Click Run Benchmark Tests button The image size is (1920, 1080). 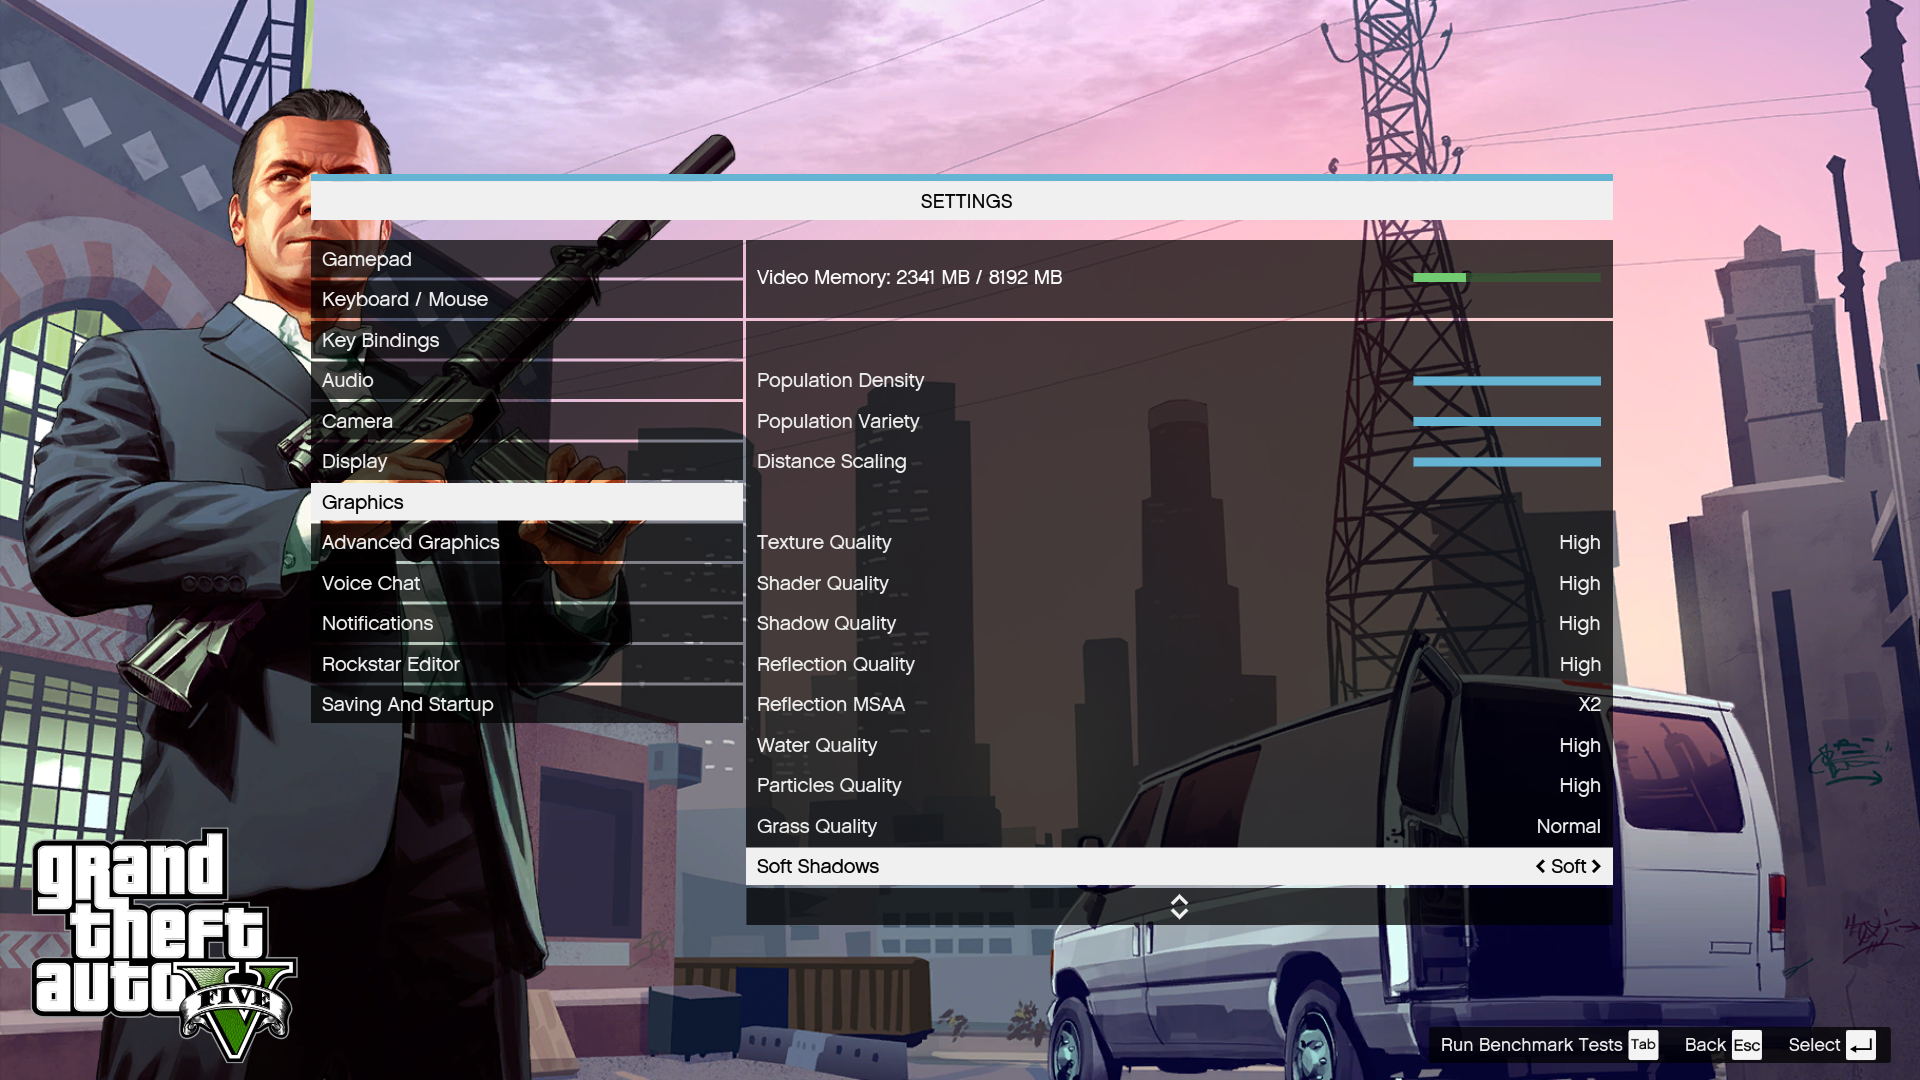(x=1531, y=1045)
